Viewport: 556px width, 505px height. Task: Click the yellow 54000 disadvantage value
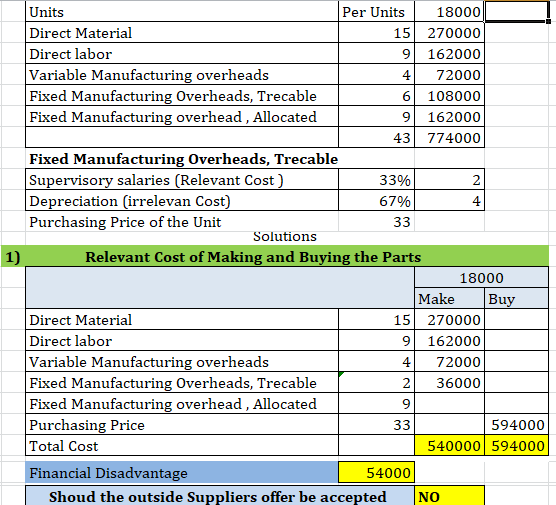pos(376,472)
